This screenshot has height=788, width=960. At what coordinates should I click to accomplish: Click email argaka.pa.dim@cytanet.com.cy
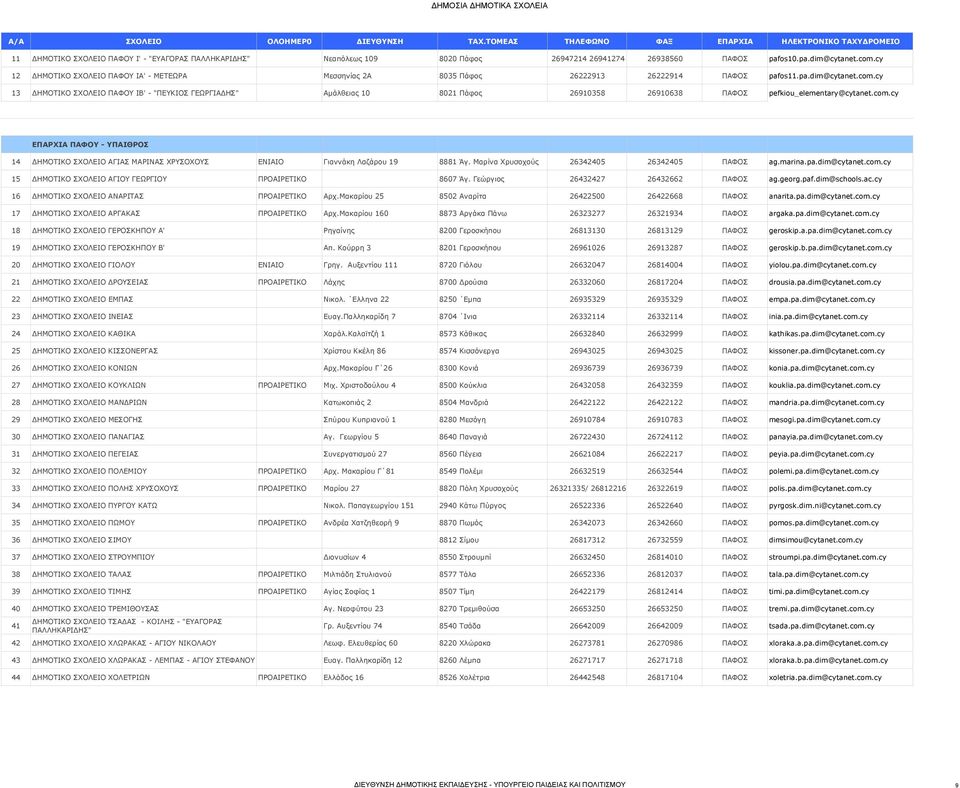(x=824, y=214)
